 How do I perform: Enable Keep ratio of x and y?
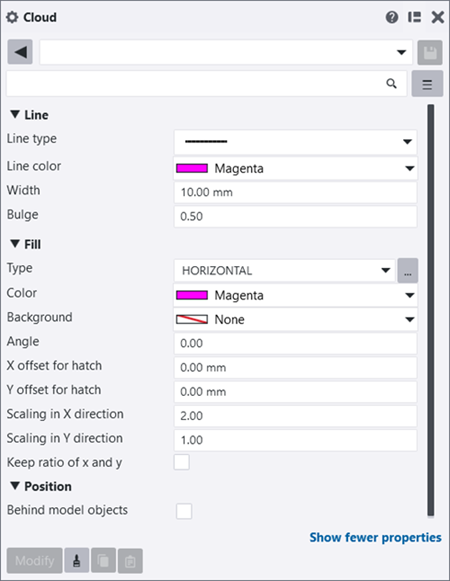pos(182,462)
